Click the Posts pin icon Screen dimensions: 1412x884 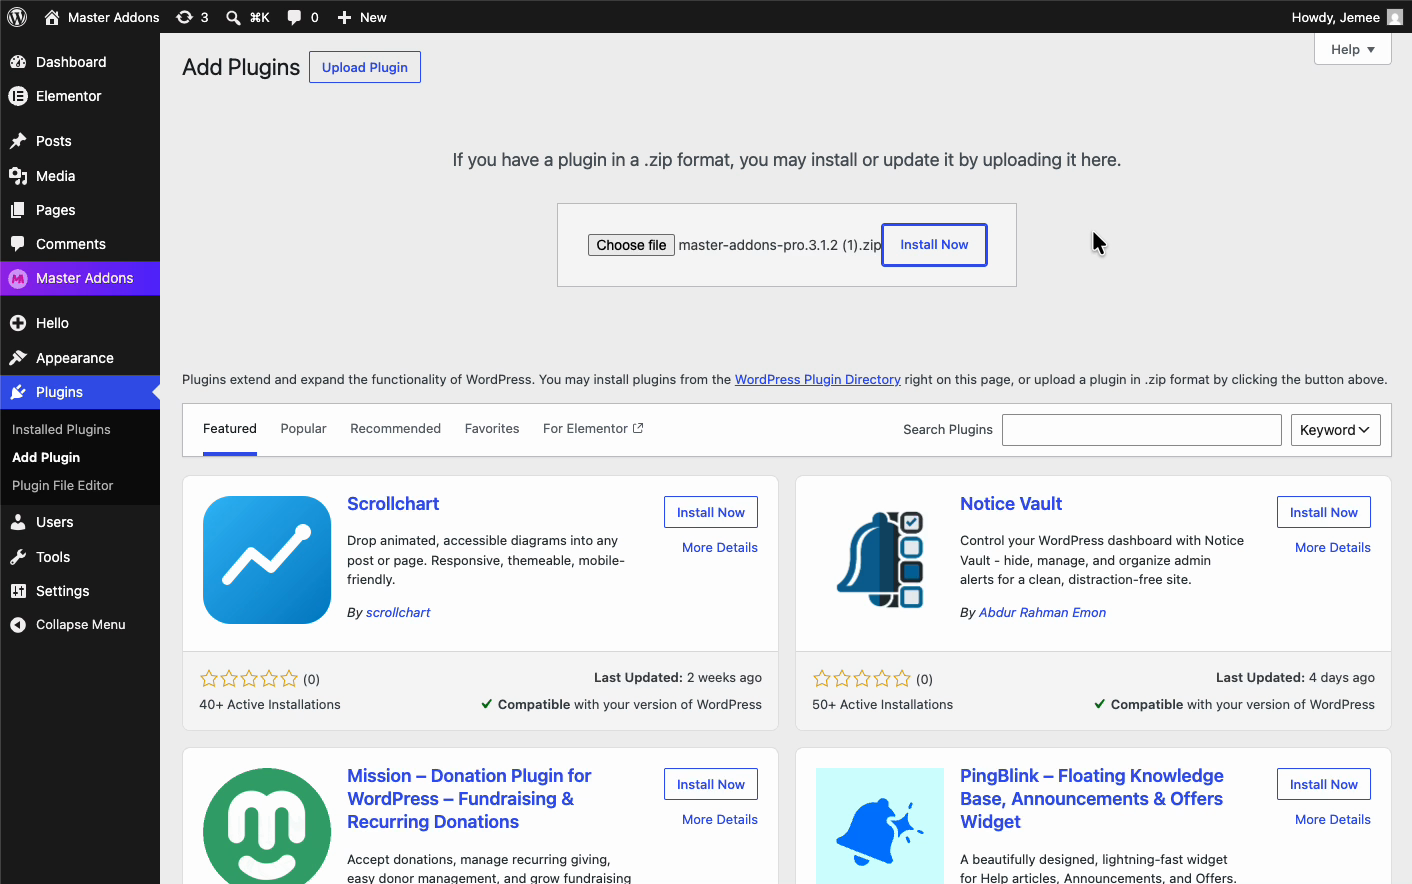18,141
